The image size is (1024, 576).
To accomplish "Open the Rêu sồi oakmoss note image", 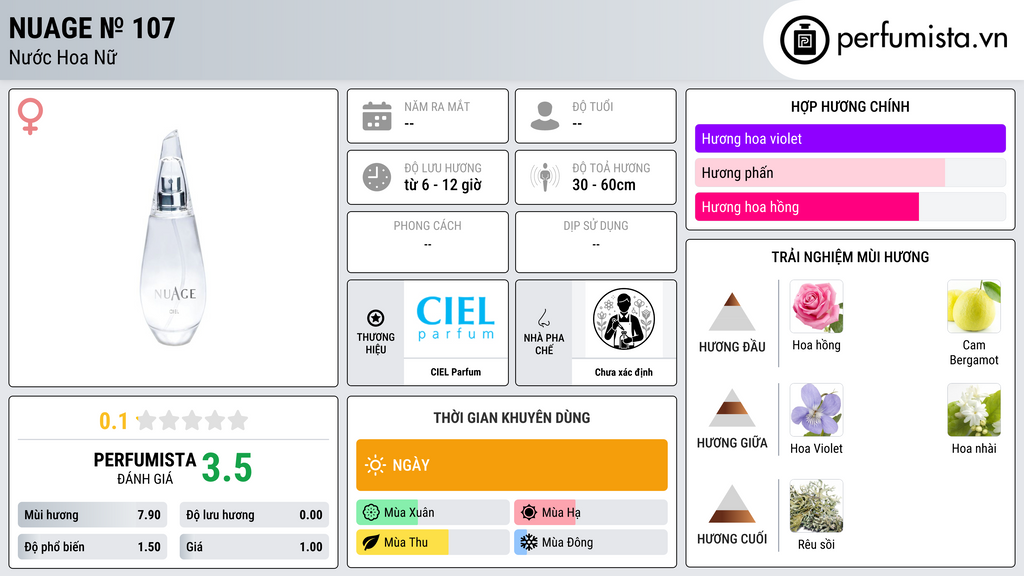I will pyautogui.click(x=816, y=506).
